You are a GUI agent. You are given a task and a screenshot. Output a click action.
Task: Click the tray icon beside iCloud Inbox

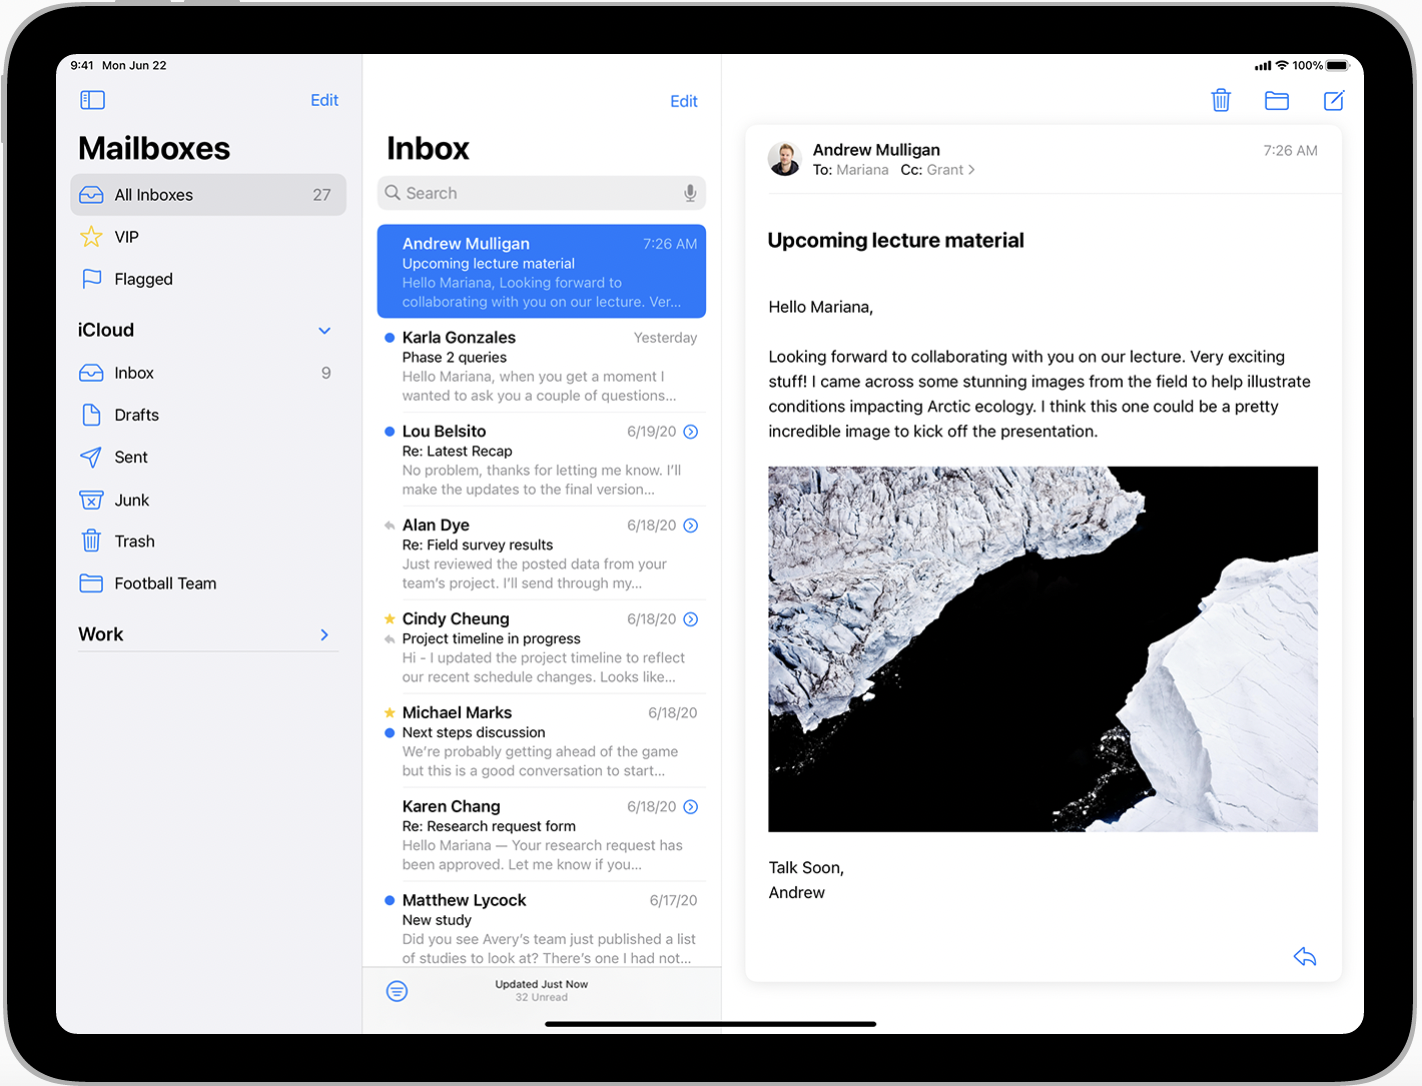(91, 373)
